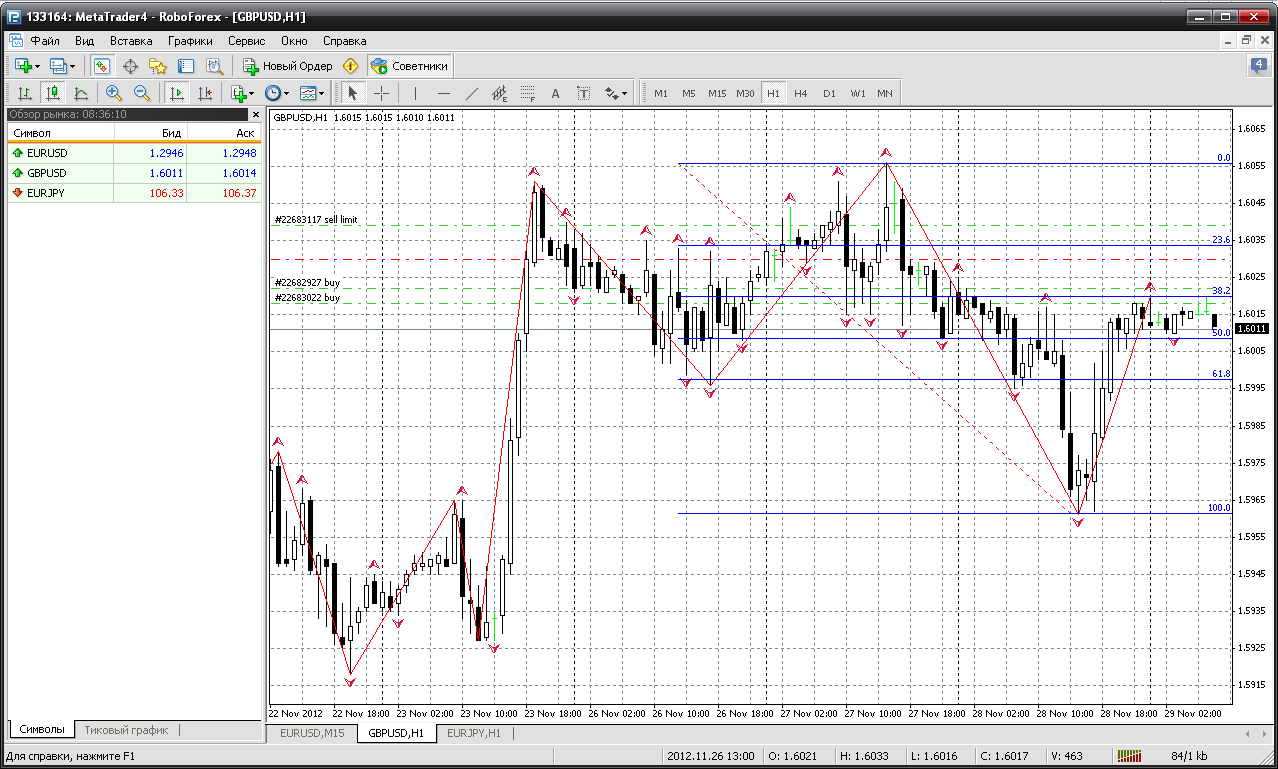
Task: Toggle chart shift from right border
Action: [x=205, y=93]
